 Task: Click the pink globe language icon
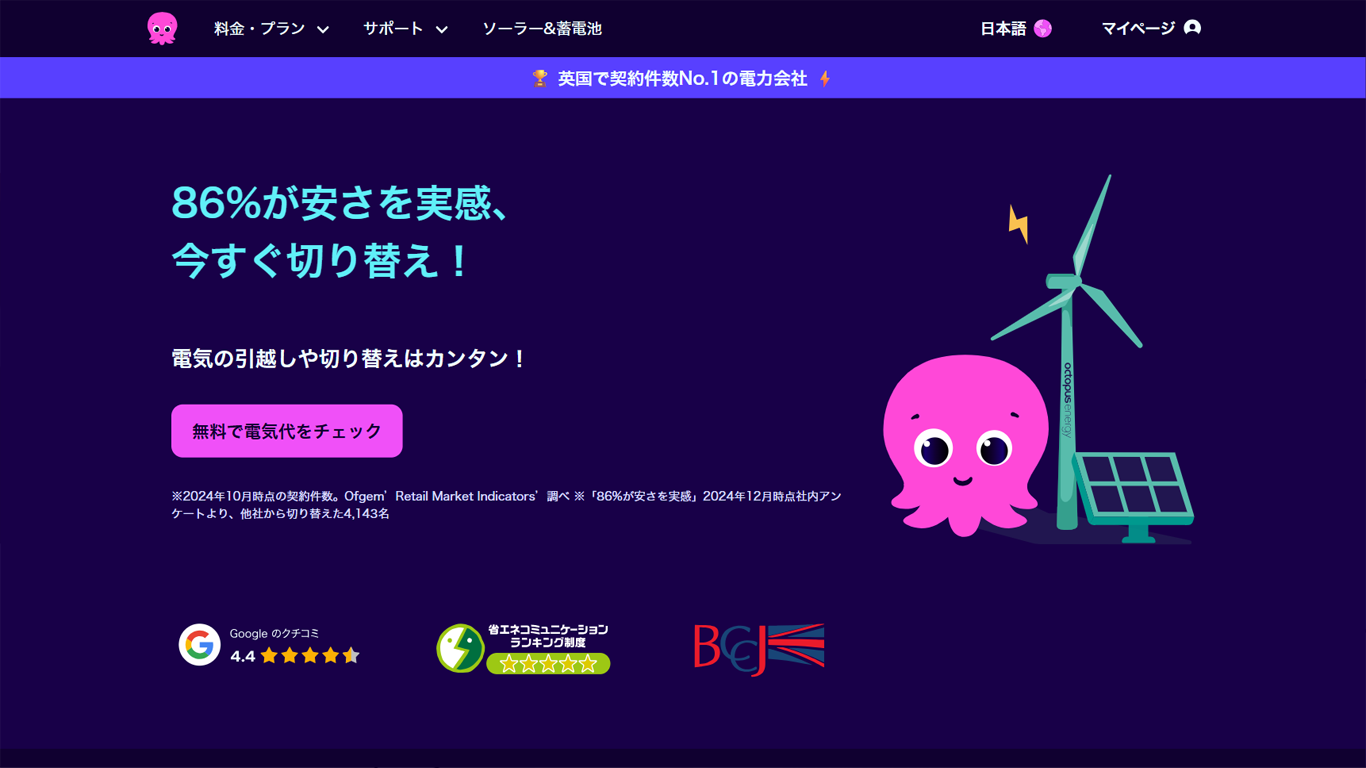[x=1043, y=29]
